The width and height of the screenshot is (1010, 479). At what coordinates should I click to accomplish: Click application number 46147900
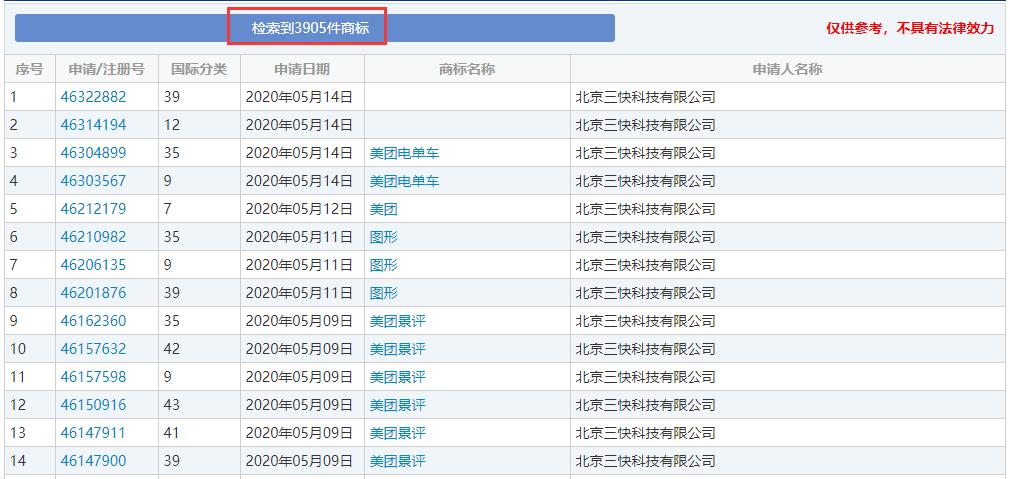pos(93,461)
